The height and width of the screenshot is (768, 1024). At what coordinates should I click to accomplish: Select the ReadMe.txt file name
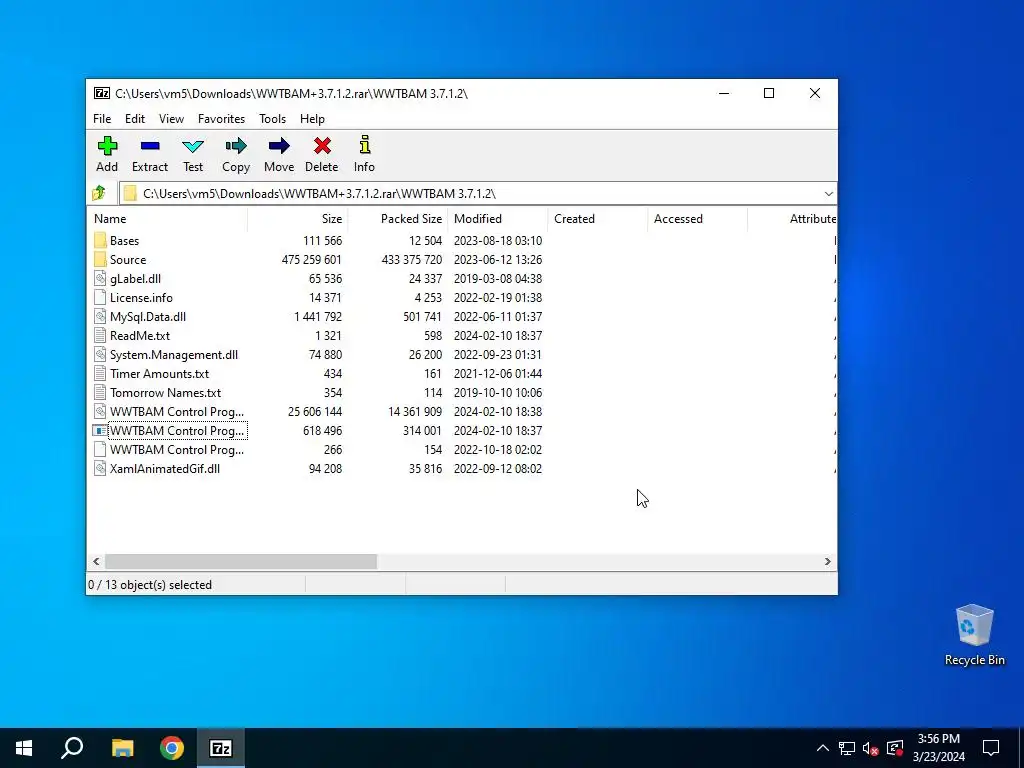pos(140,336)
